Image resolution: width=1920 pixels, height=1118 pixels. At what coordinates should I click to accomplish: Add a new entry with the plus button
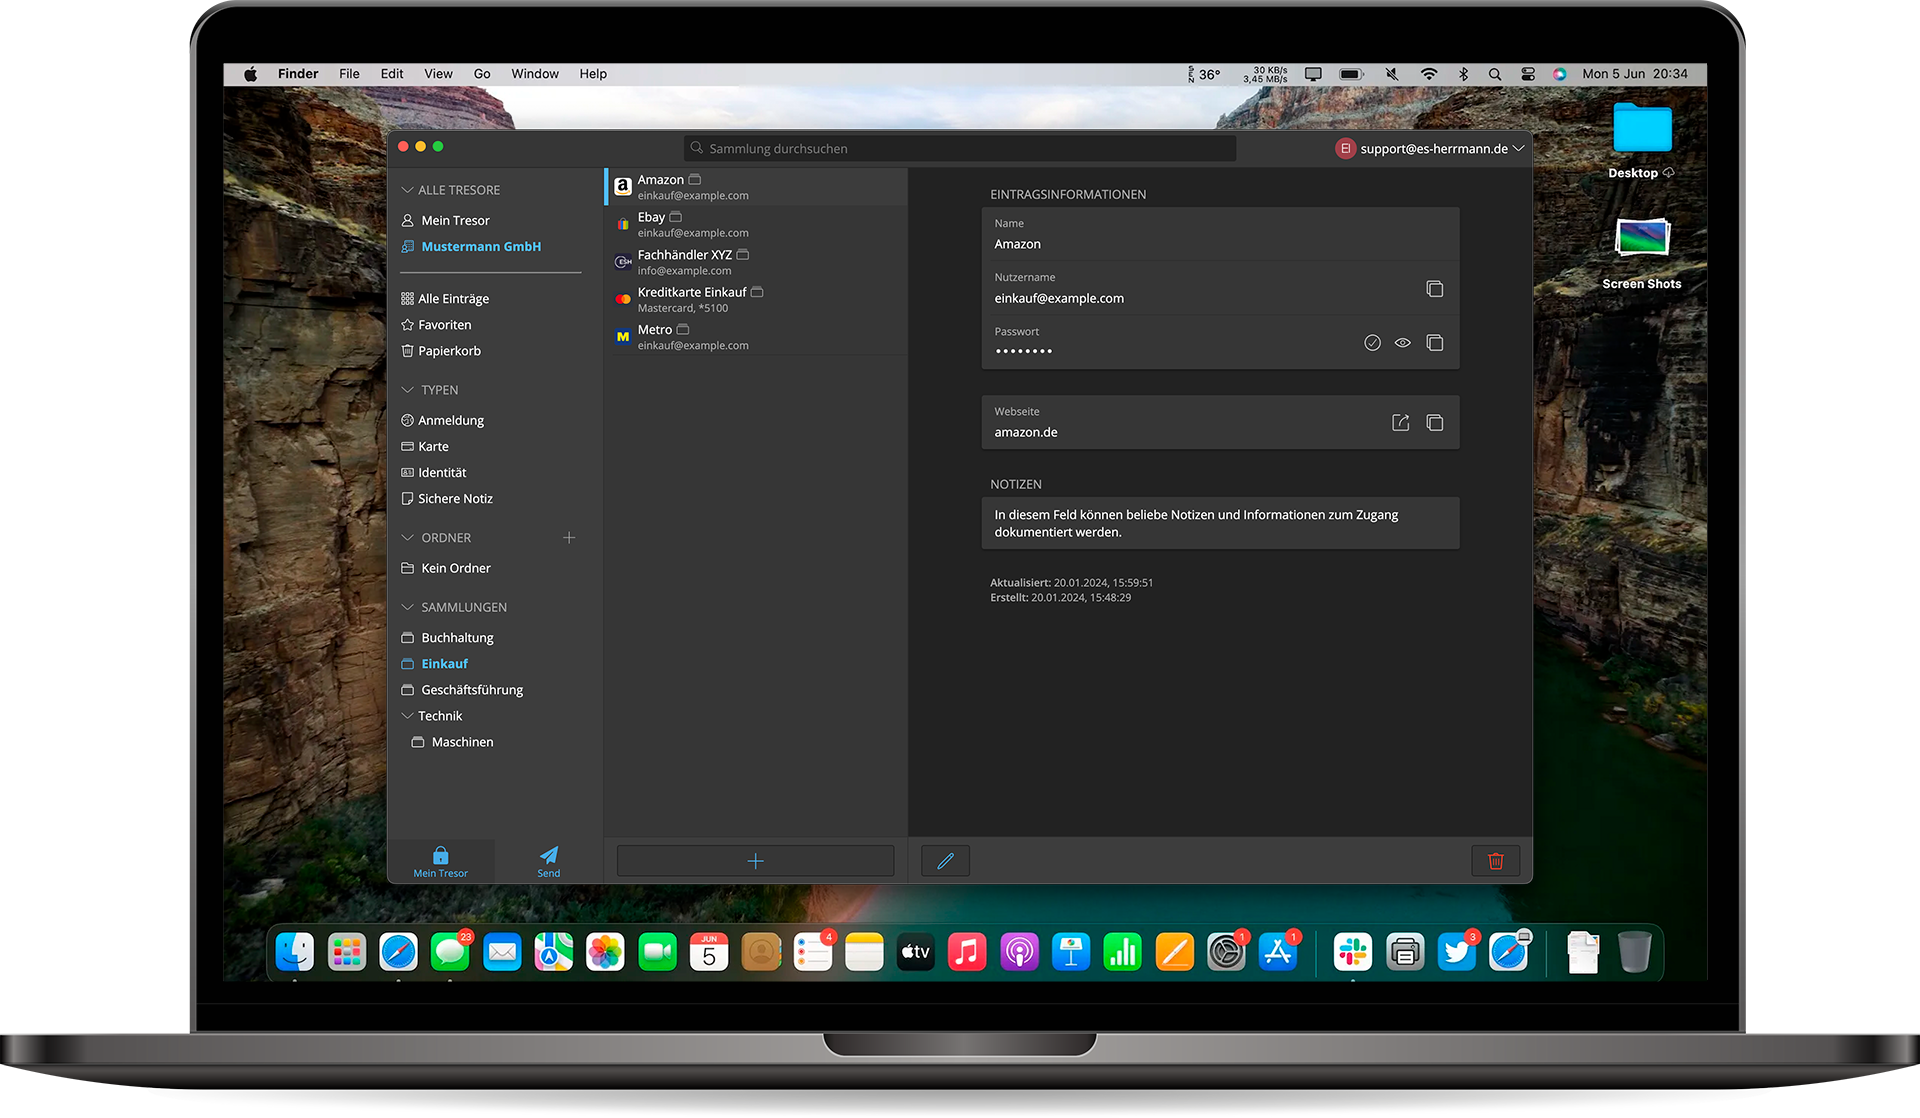tap(755, 861)
